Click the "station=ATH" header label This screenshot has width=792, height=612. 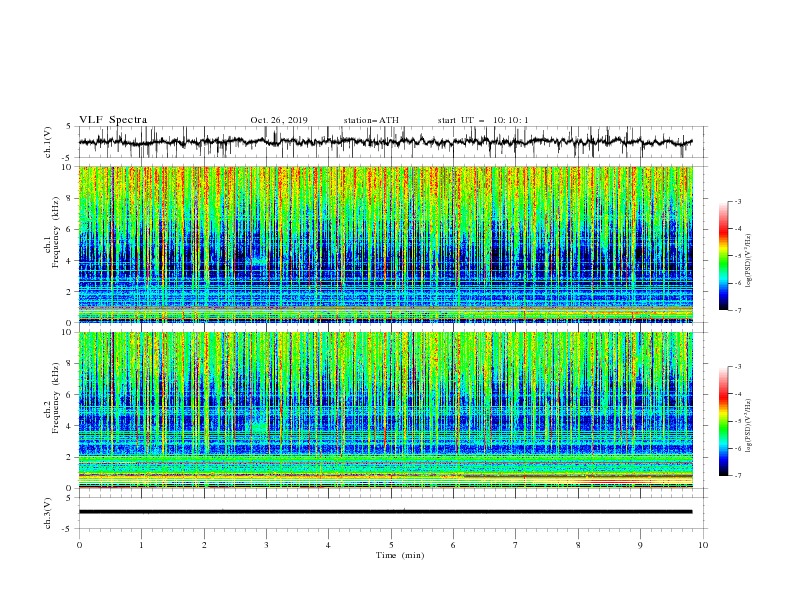click(x=371, y=120)
